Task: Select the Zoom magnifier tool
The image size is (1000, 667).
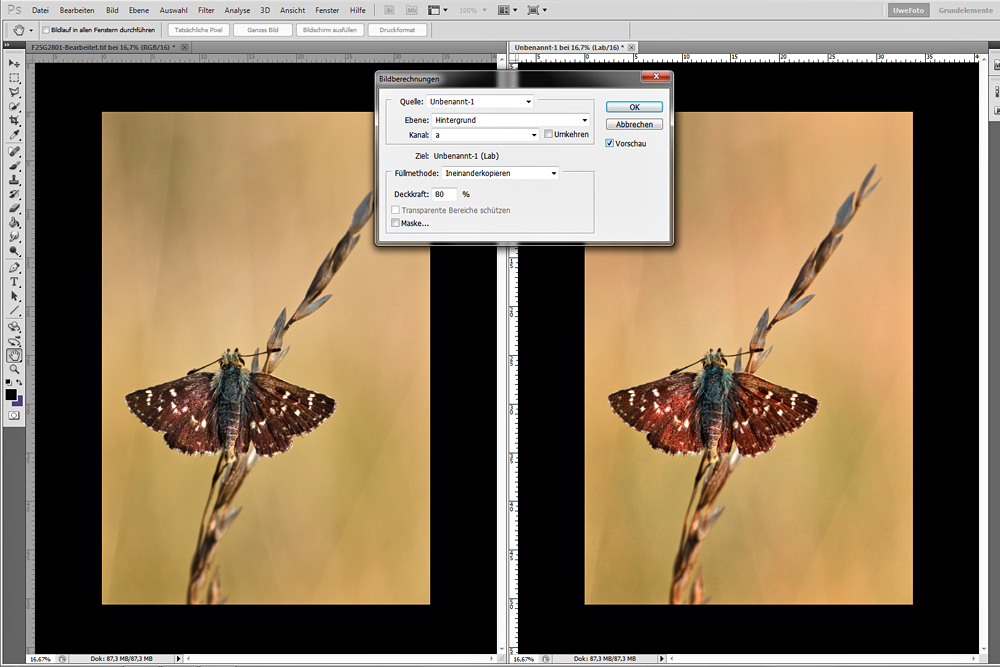Action: [15, 369]
